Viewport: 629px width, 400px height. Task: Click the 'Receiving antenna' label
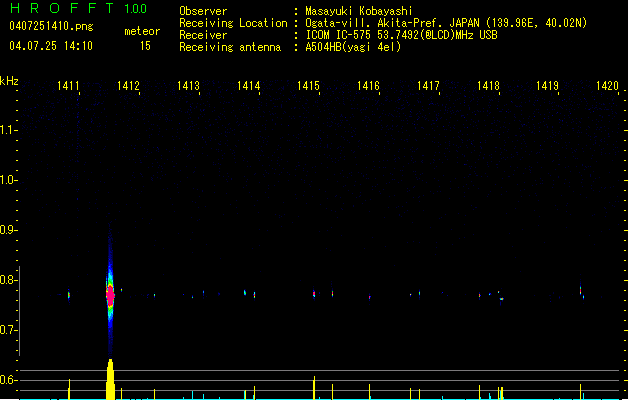pyautogui.click(x=230, y=47)
